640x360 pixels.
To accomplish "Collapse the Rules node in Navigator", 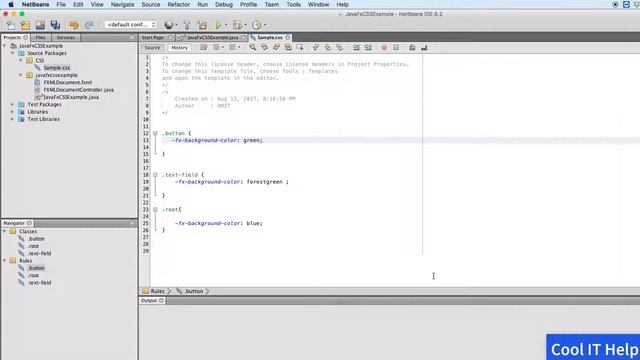I will [5, 261].
